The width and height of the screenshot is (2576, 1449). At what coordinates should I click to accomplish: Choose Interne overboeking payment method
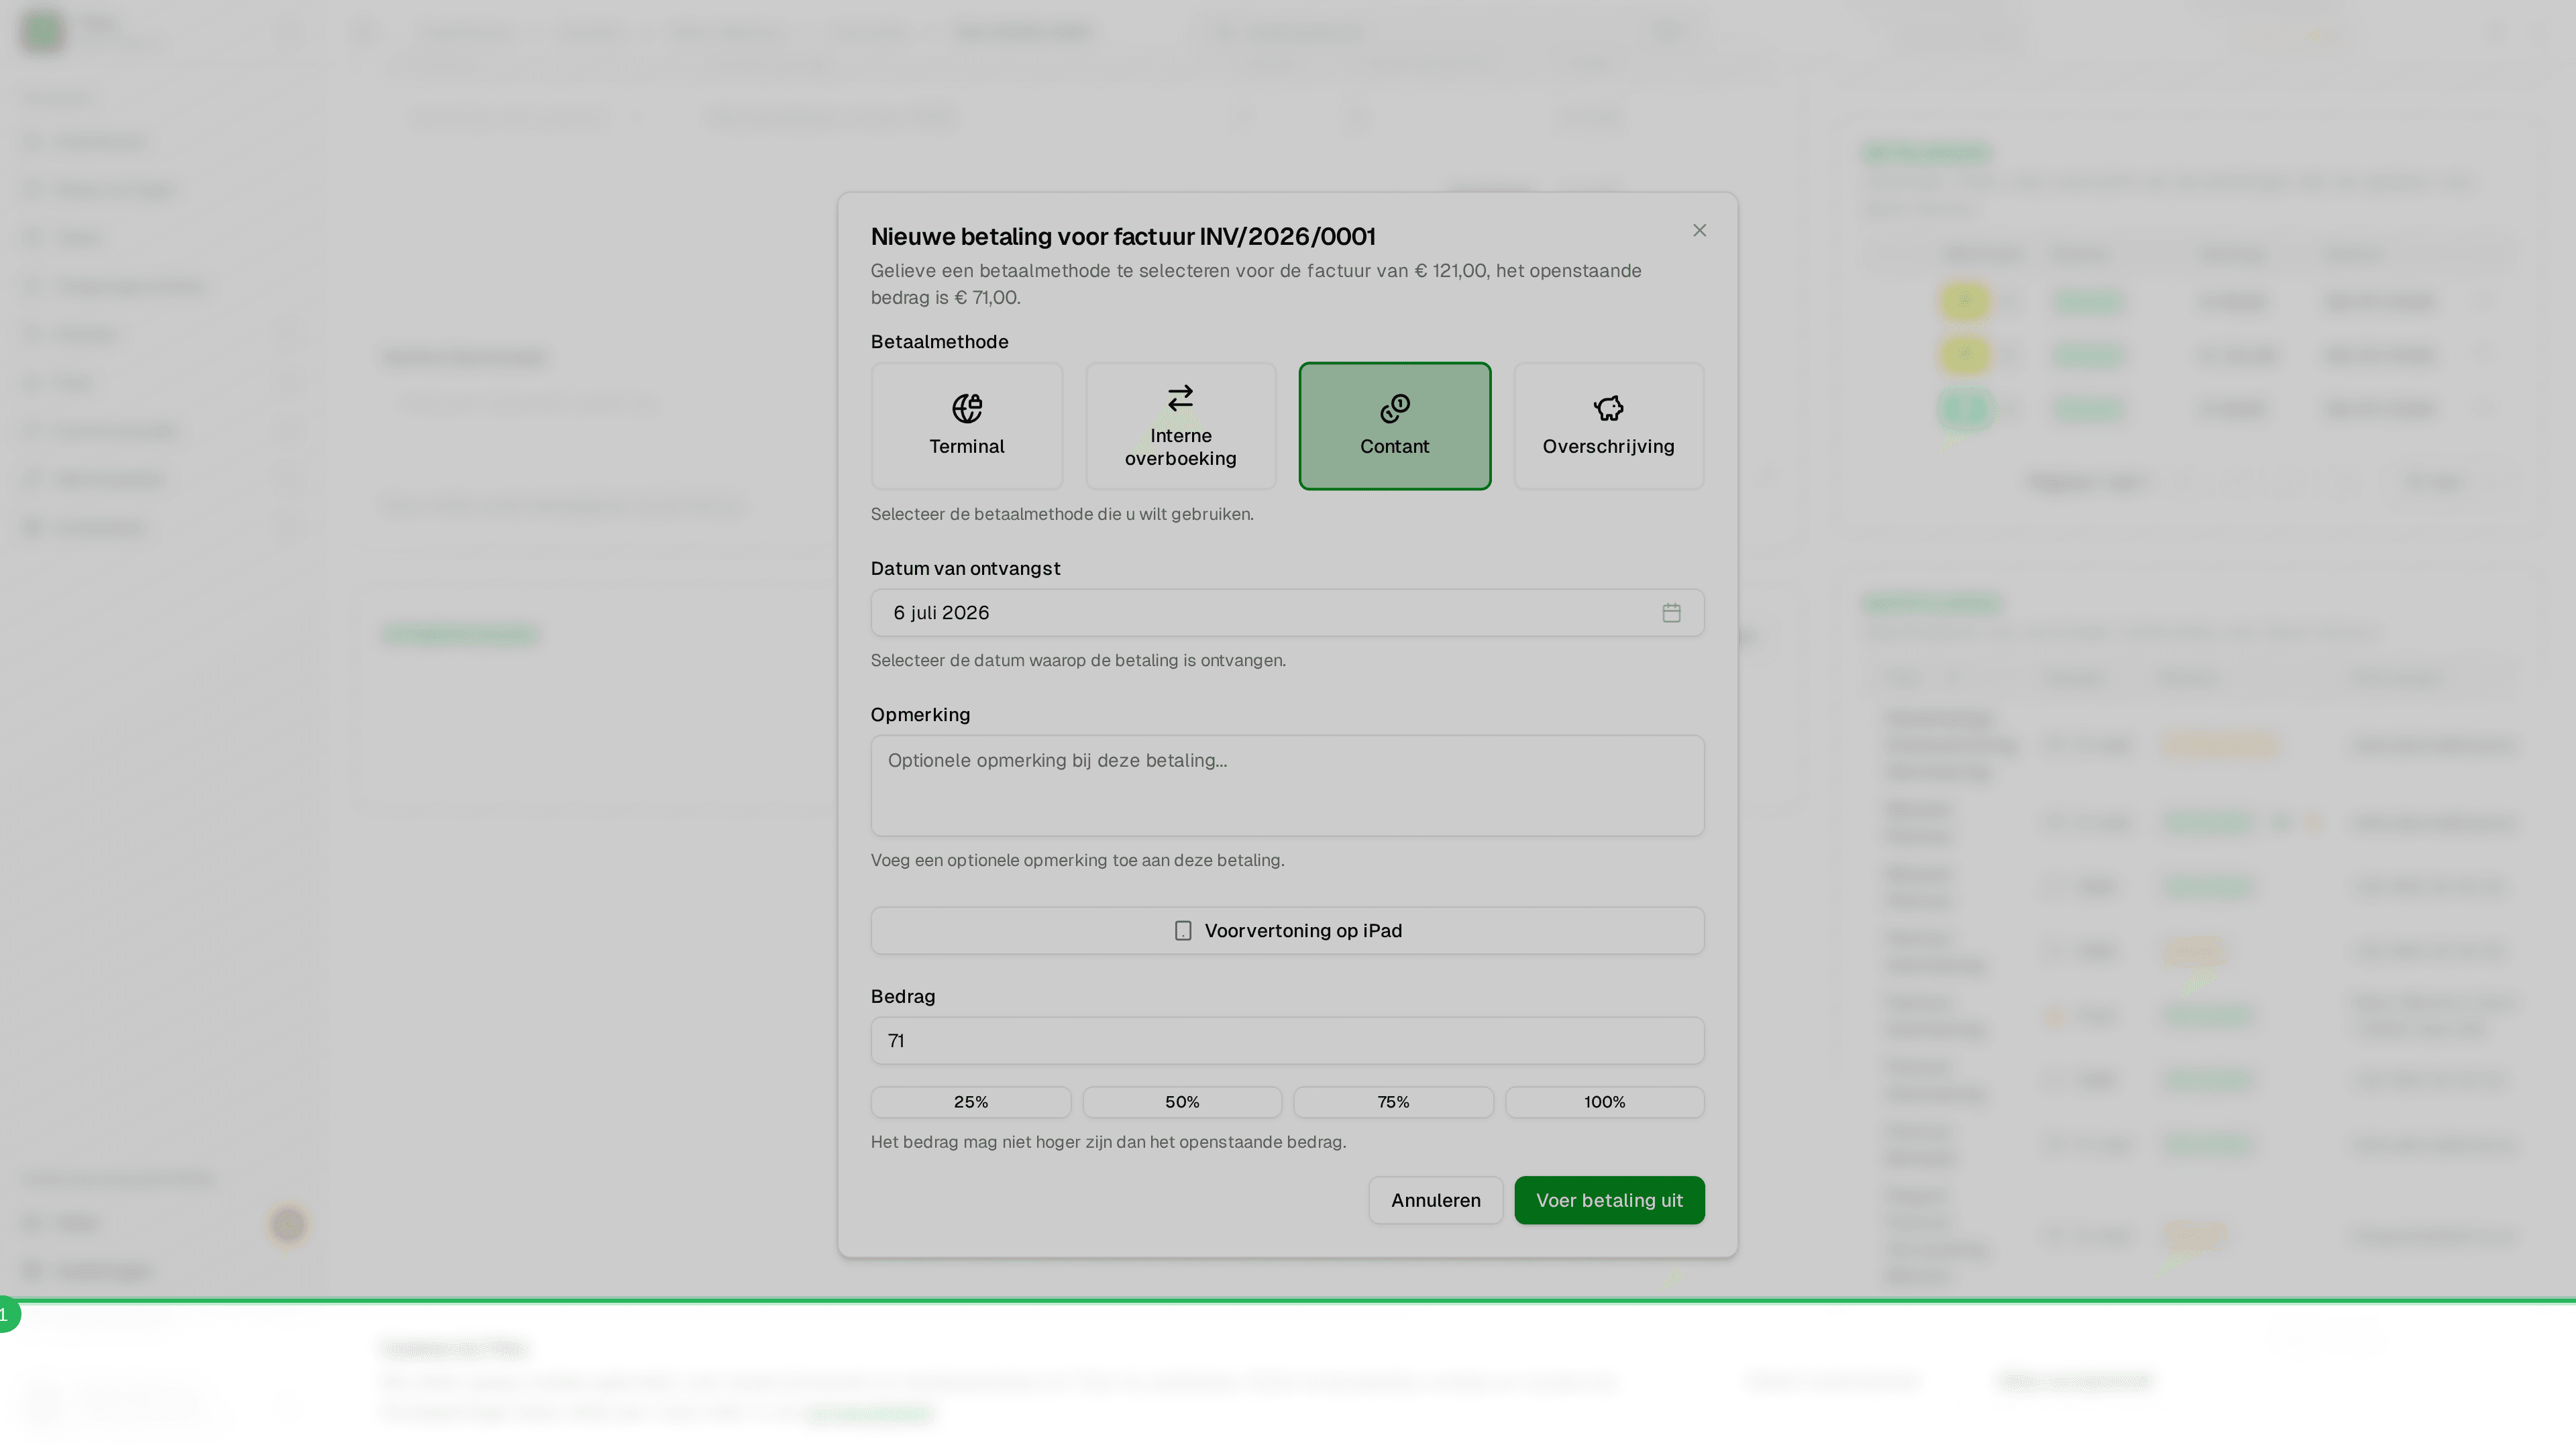pyautogui.click(x=1180, y=426)
